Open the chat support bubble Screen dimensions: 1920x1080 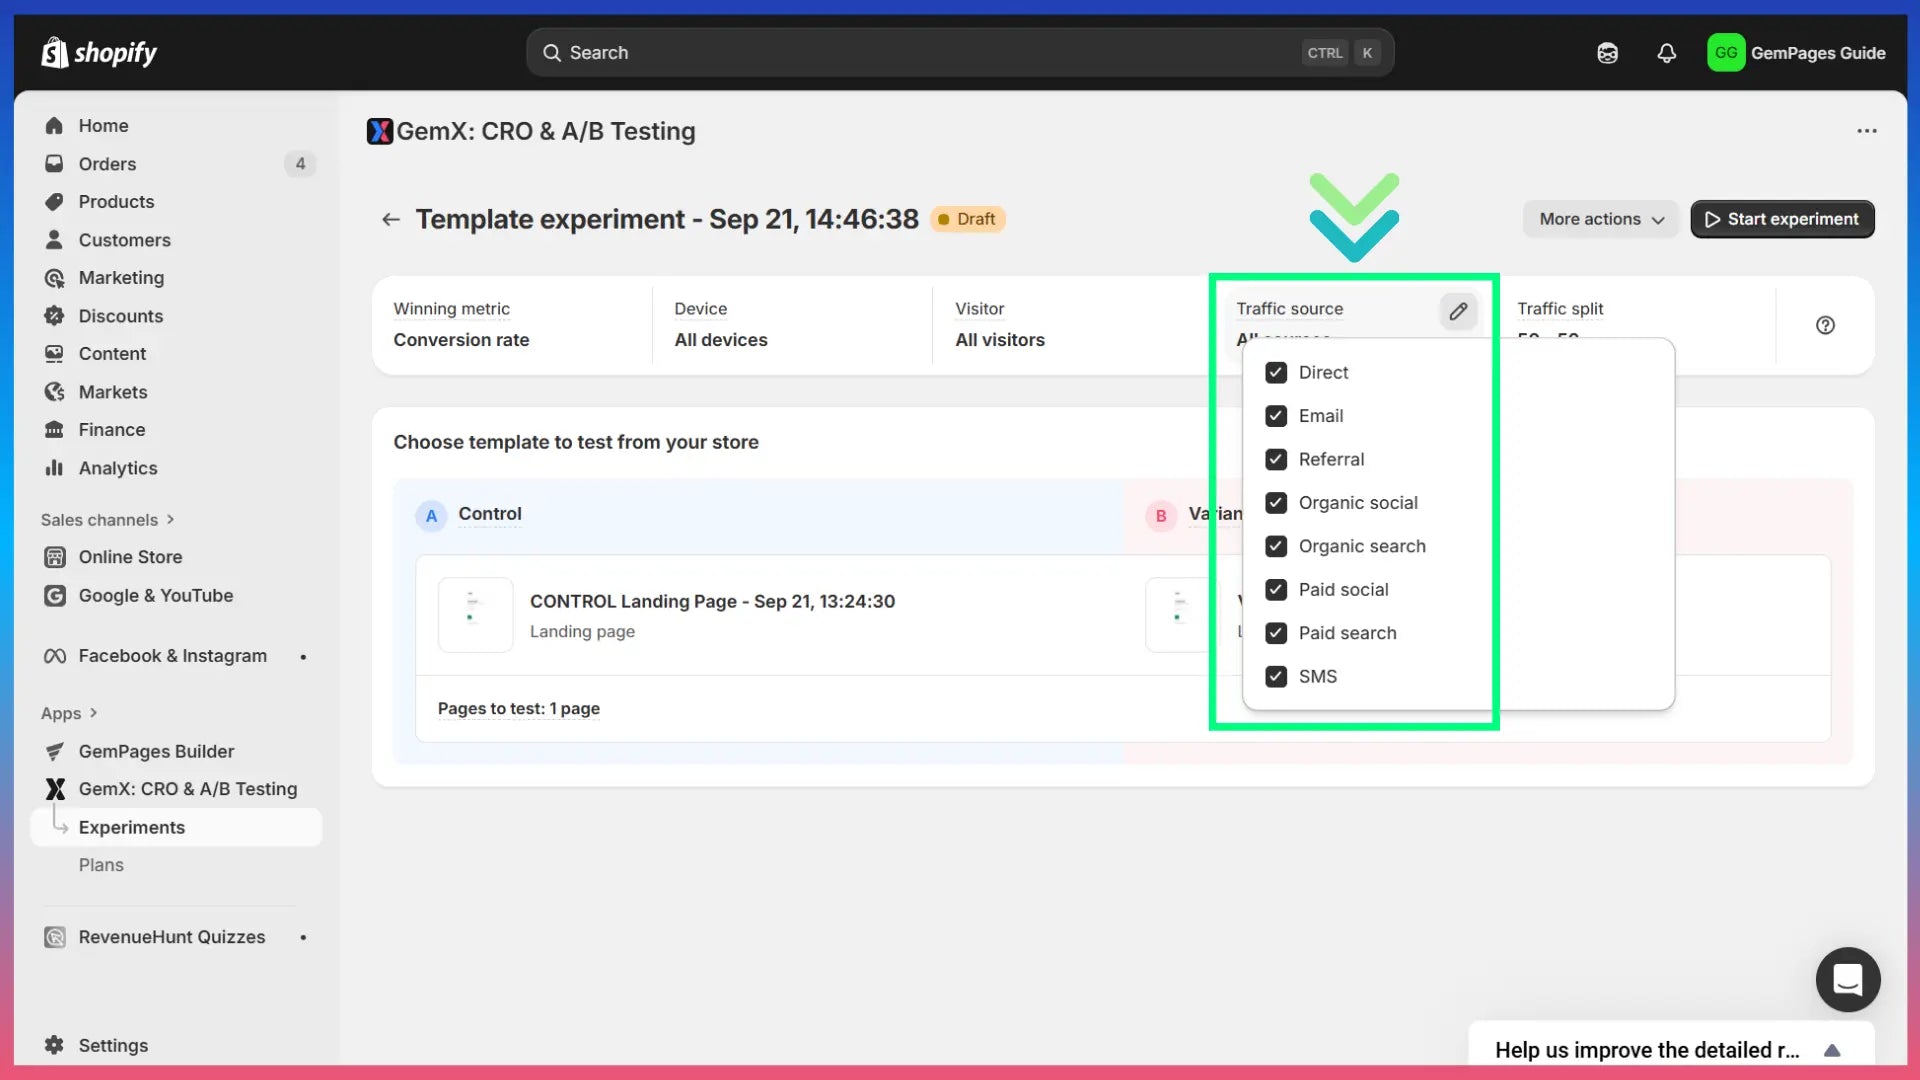pyautogui.click(x=1847, y=979)
